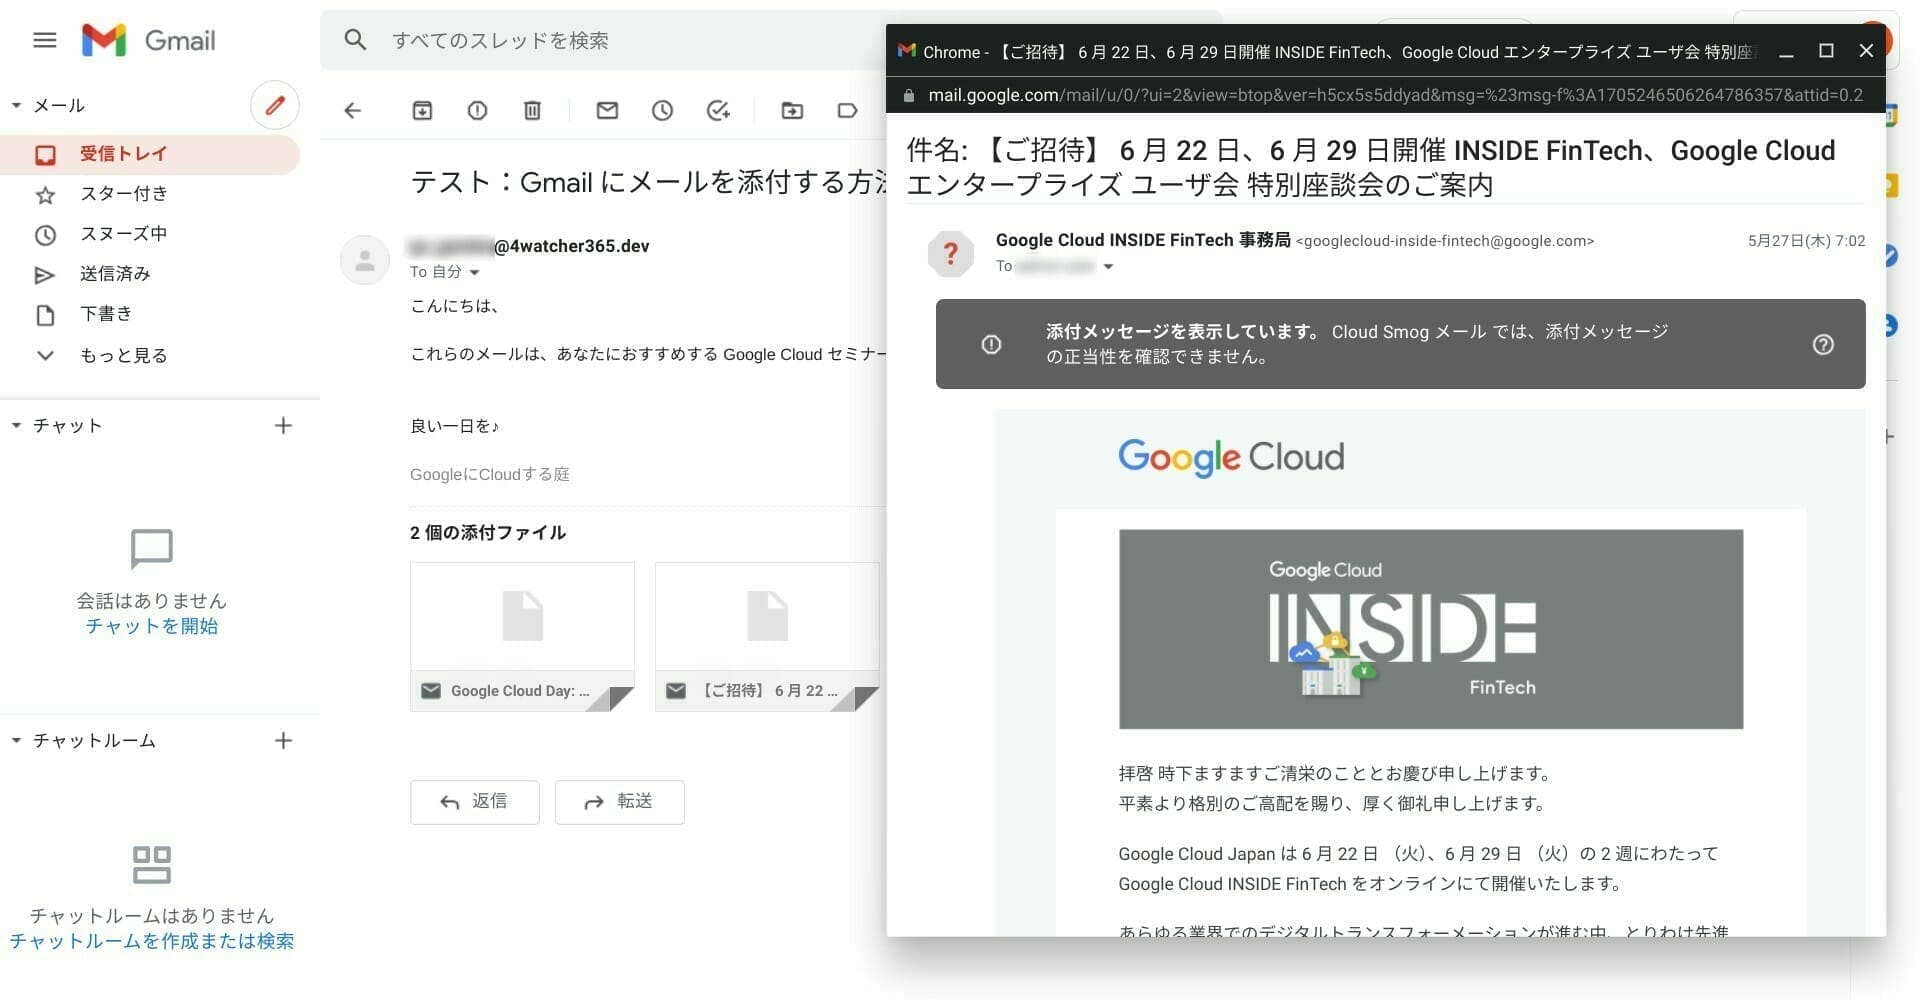Add to Tasks icon in toolbar
1920x1000 pixels.
(718, 110)
